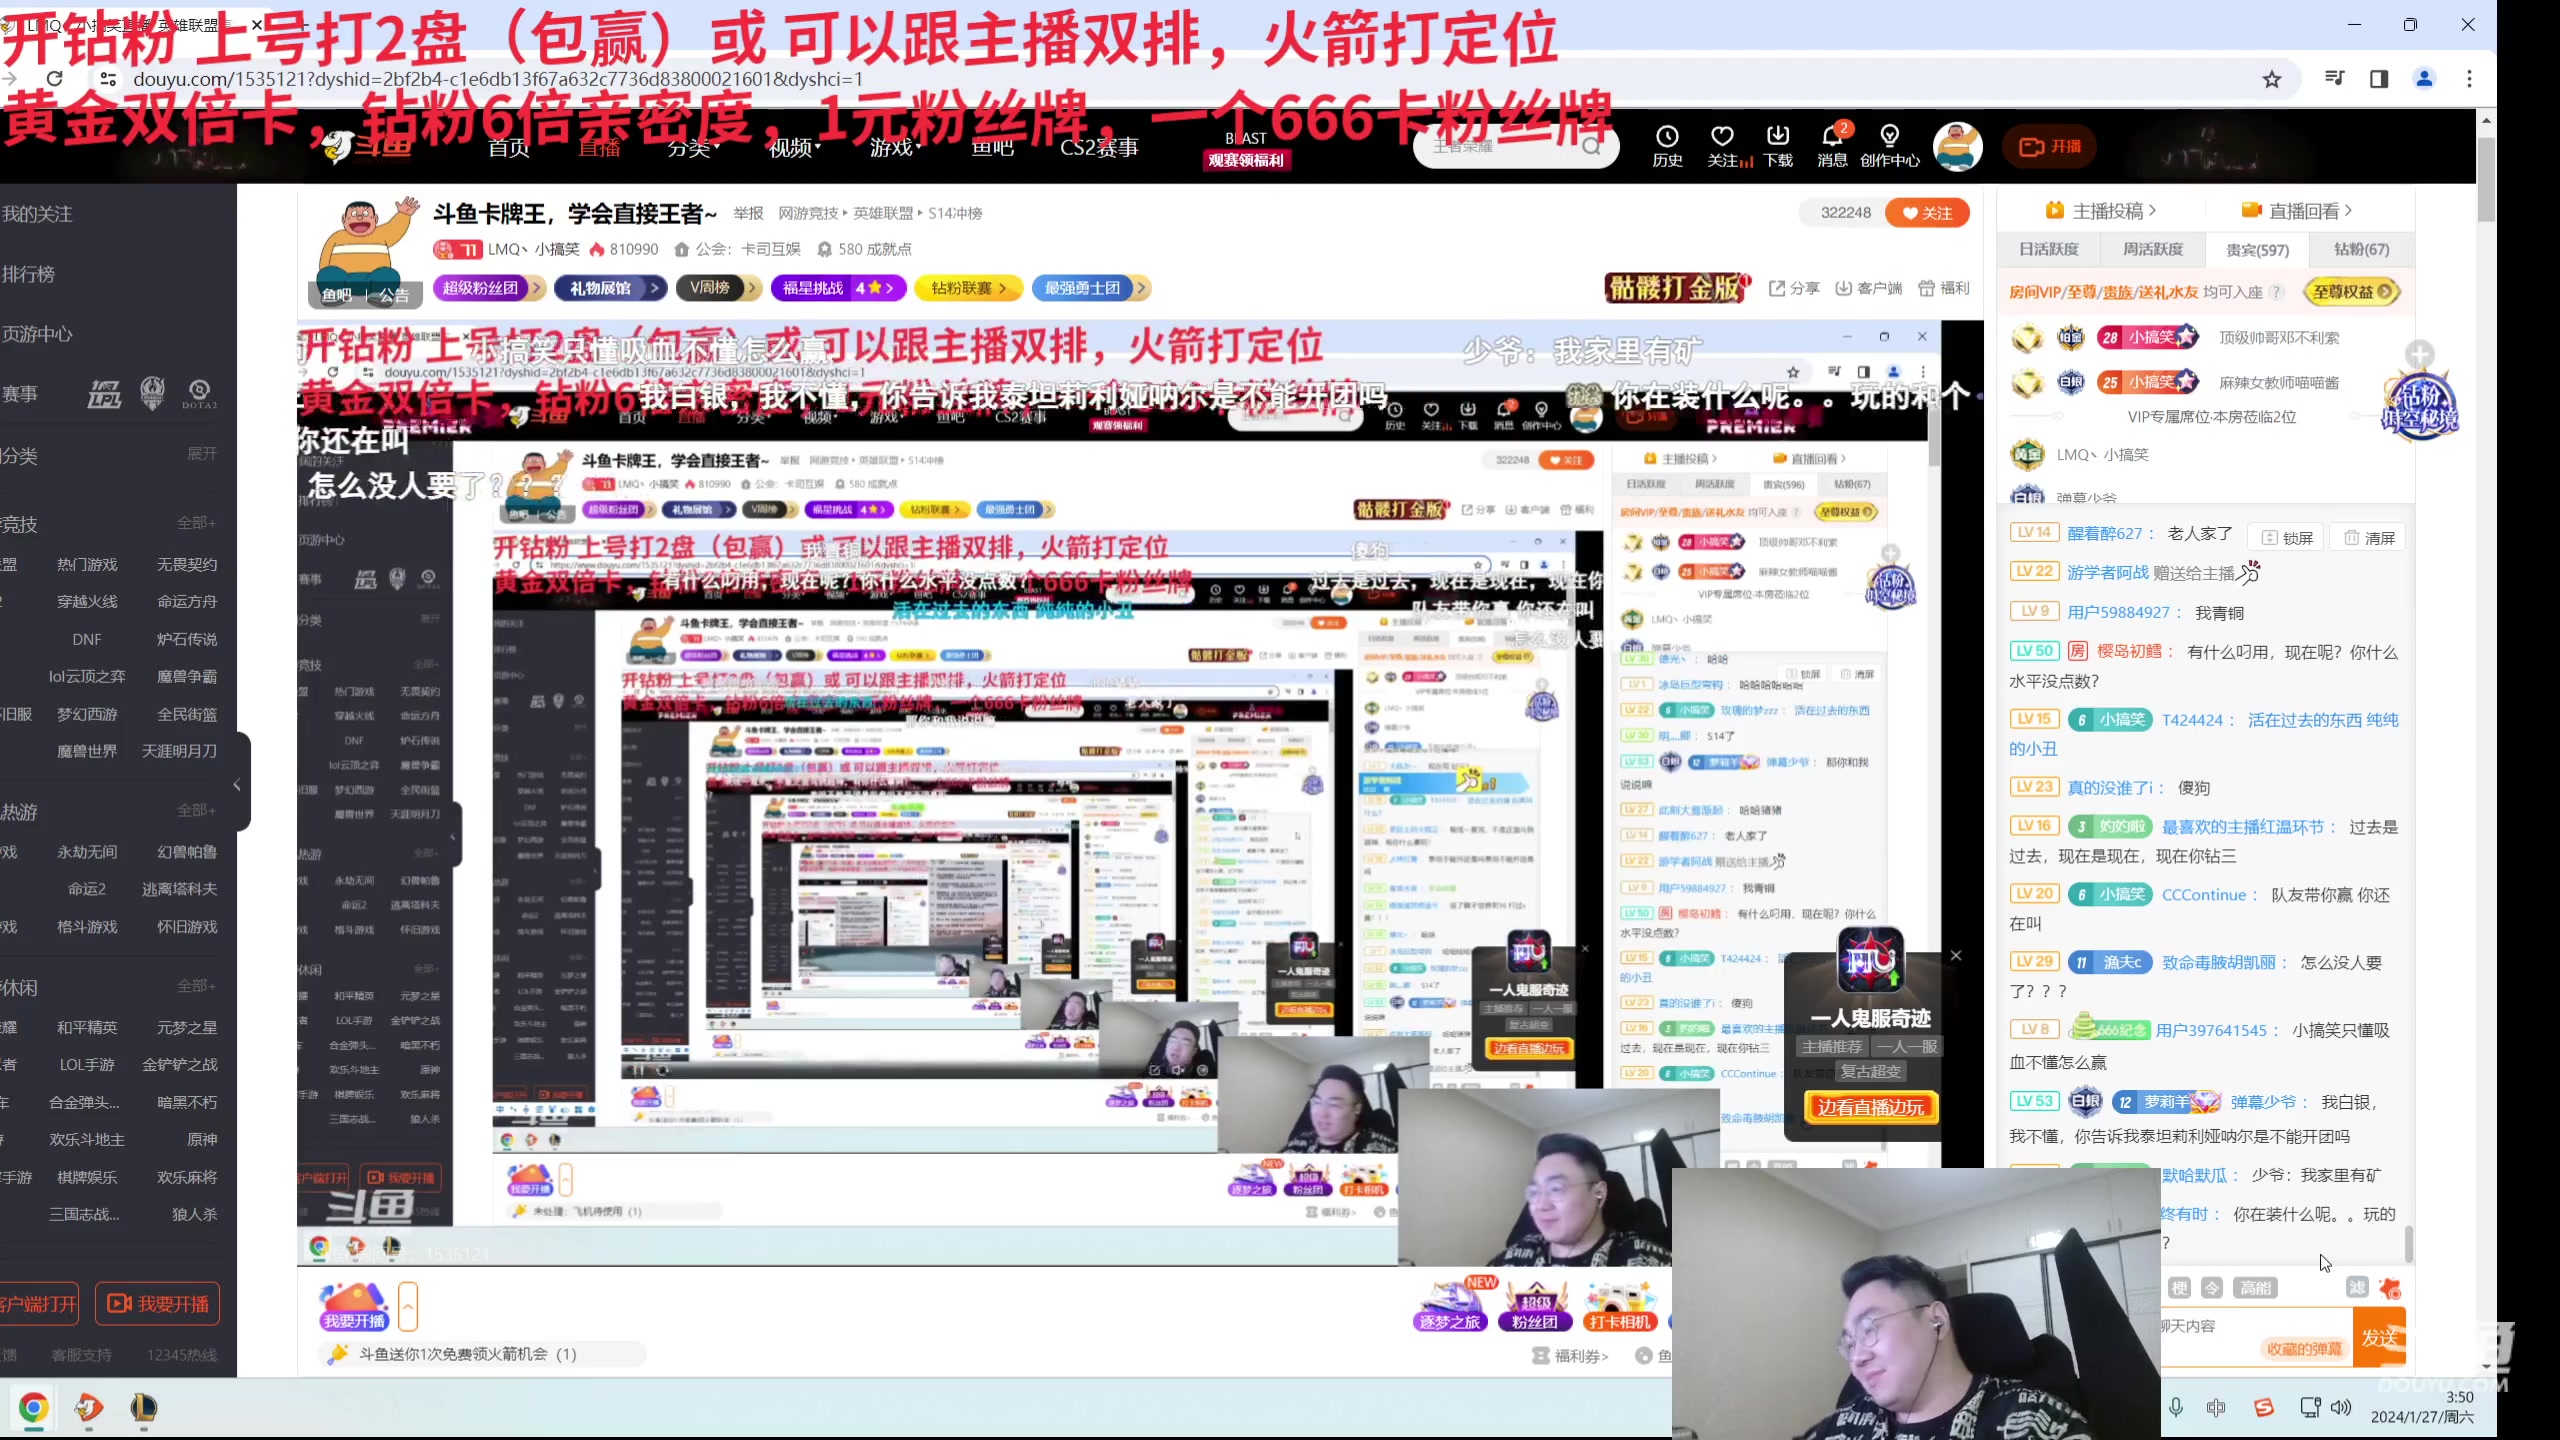The image size is (2560, 1440).
Task: Reload the browser page
Action: 55,78
